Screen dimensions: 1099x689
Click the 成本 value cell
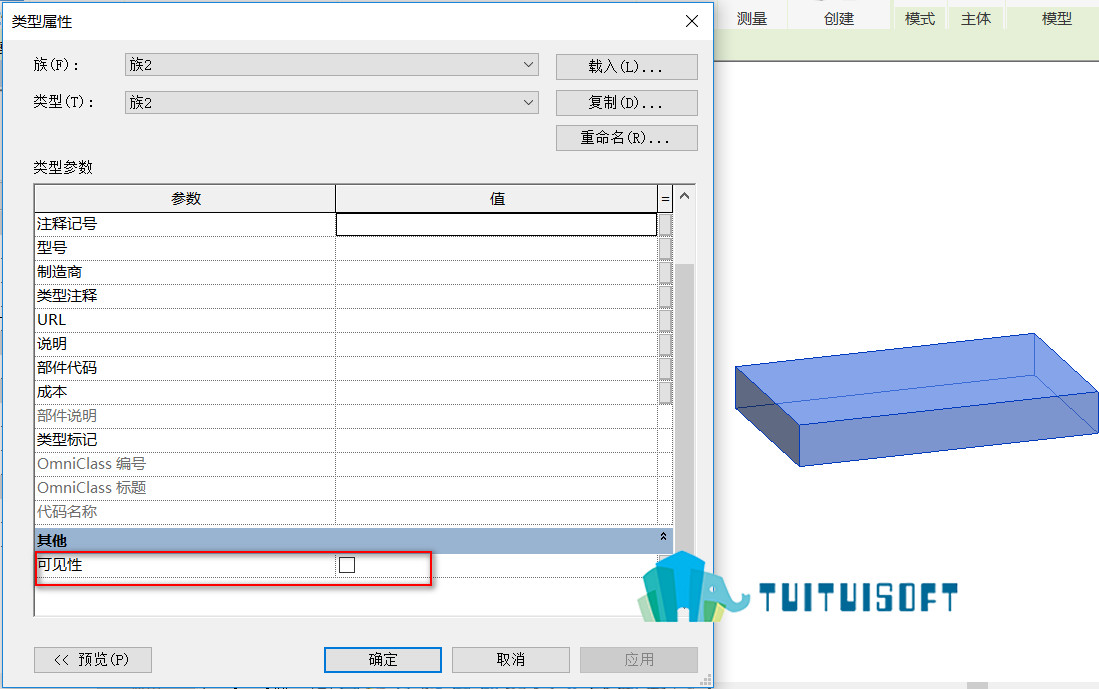496,392
